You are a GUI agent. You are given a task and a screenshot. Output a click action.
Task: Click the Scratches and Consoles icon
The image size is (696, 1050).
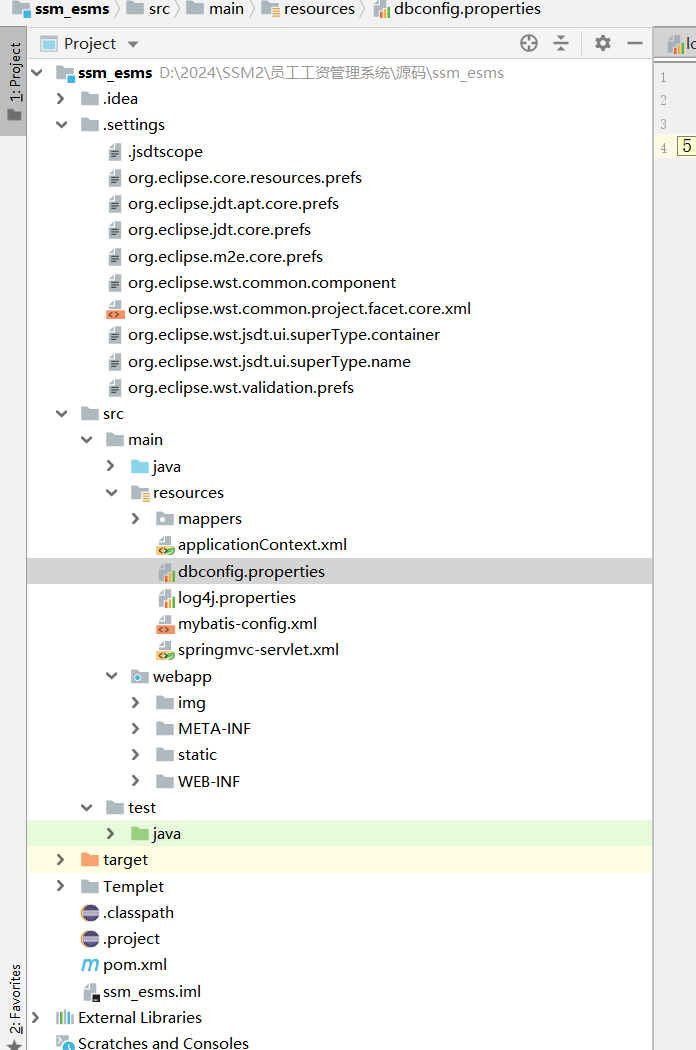click(x=65, y=1043)
